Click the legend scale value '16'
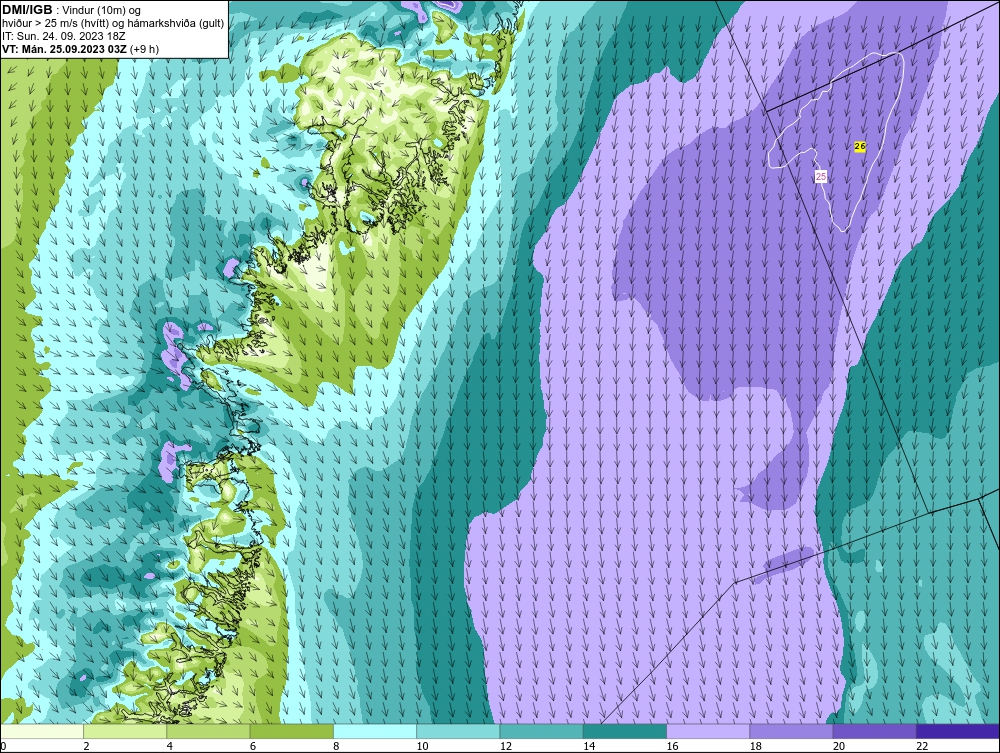Image resolution: width=1000 pixels, height=753 pixels. click(x=672, y=747)
